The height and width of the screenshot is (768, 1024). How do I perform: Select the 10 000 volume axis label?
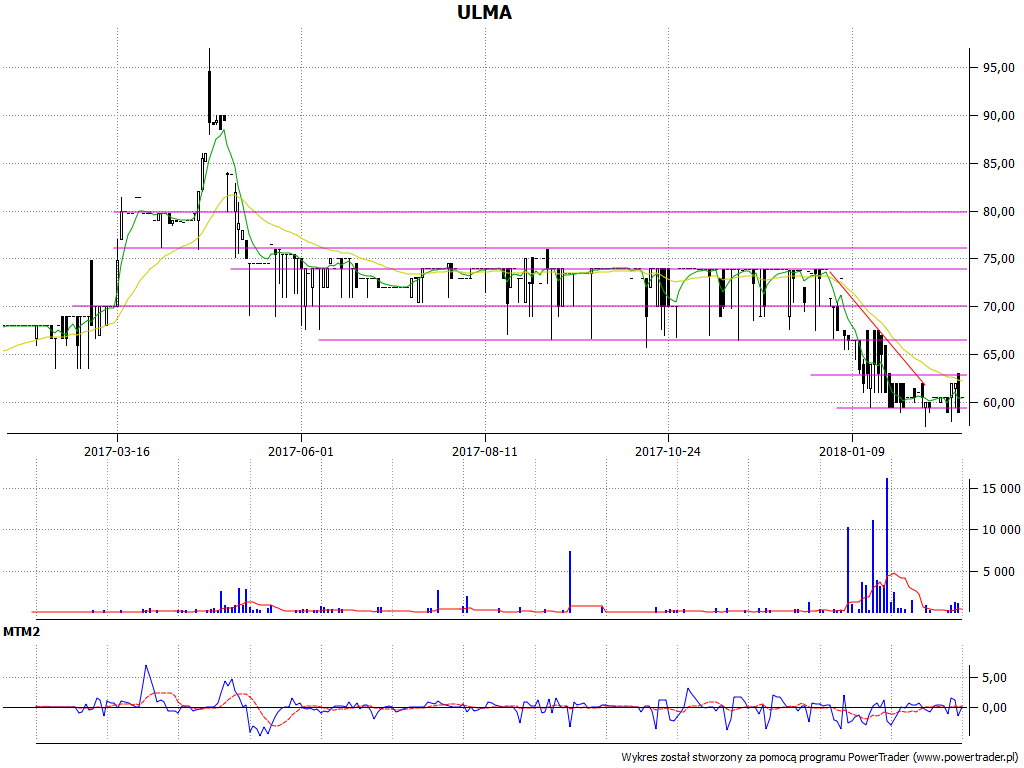click(x=1001, y=530)
